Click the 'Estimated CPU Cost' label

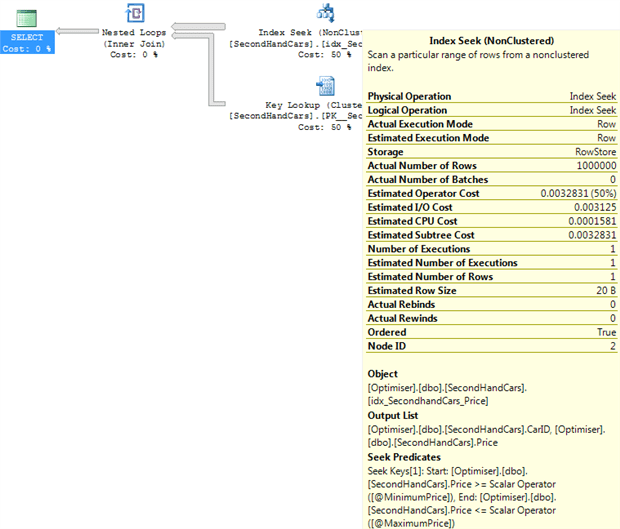coord(412,221)
